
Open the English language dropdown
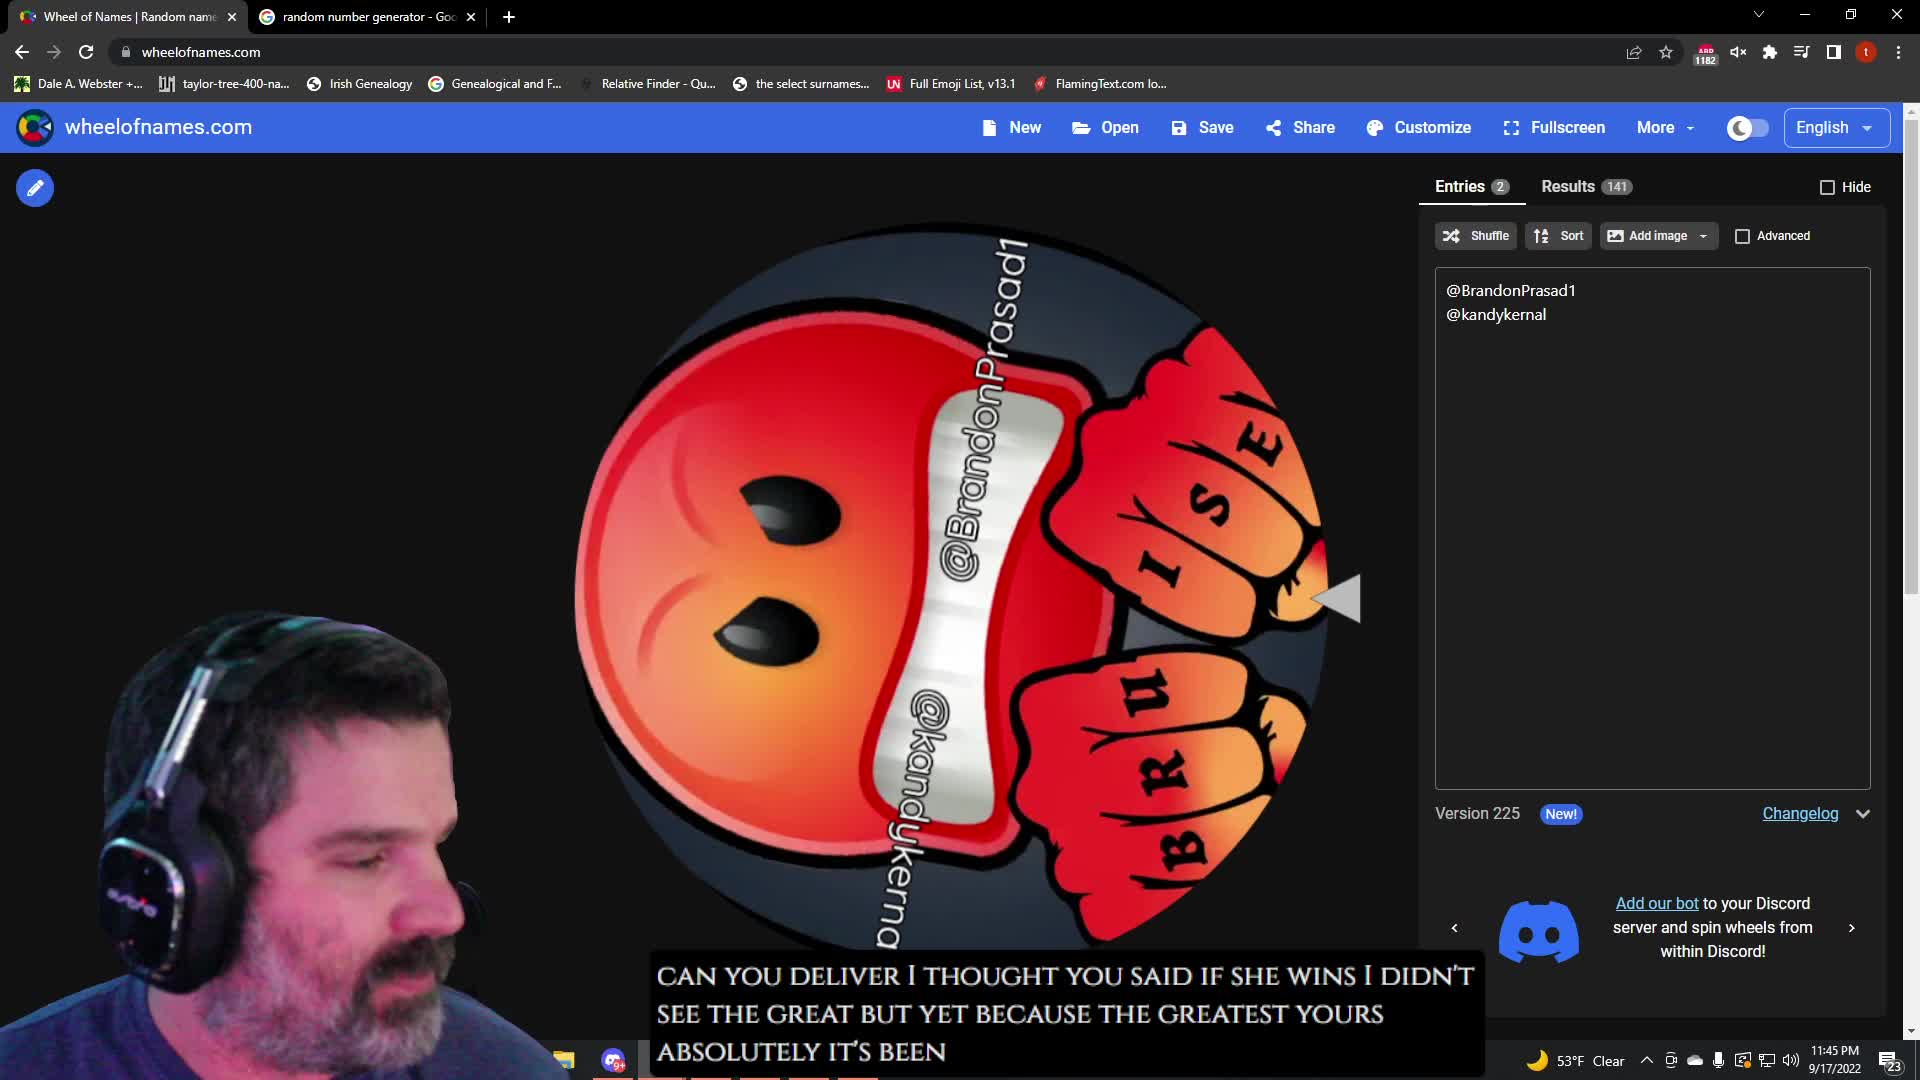point(1836,128)
